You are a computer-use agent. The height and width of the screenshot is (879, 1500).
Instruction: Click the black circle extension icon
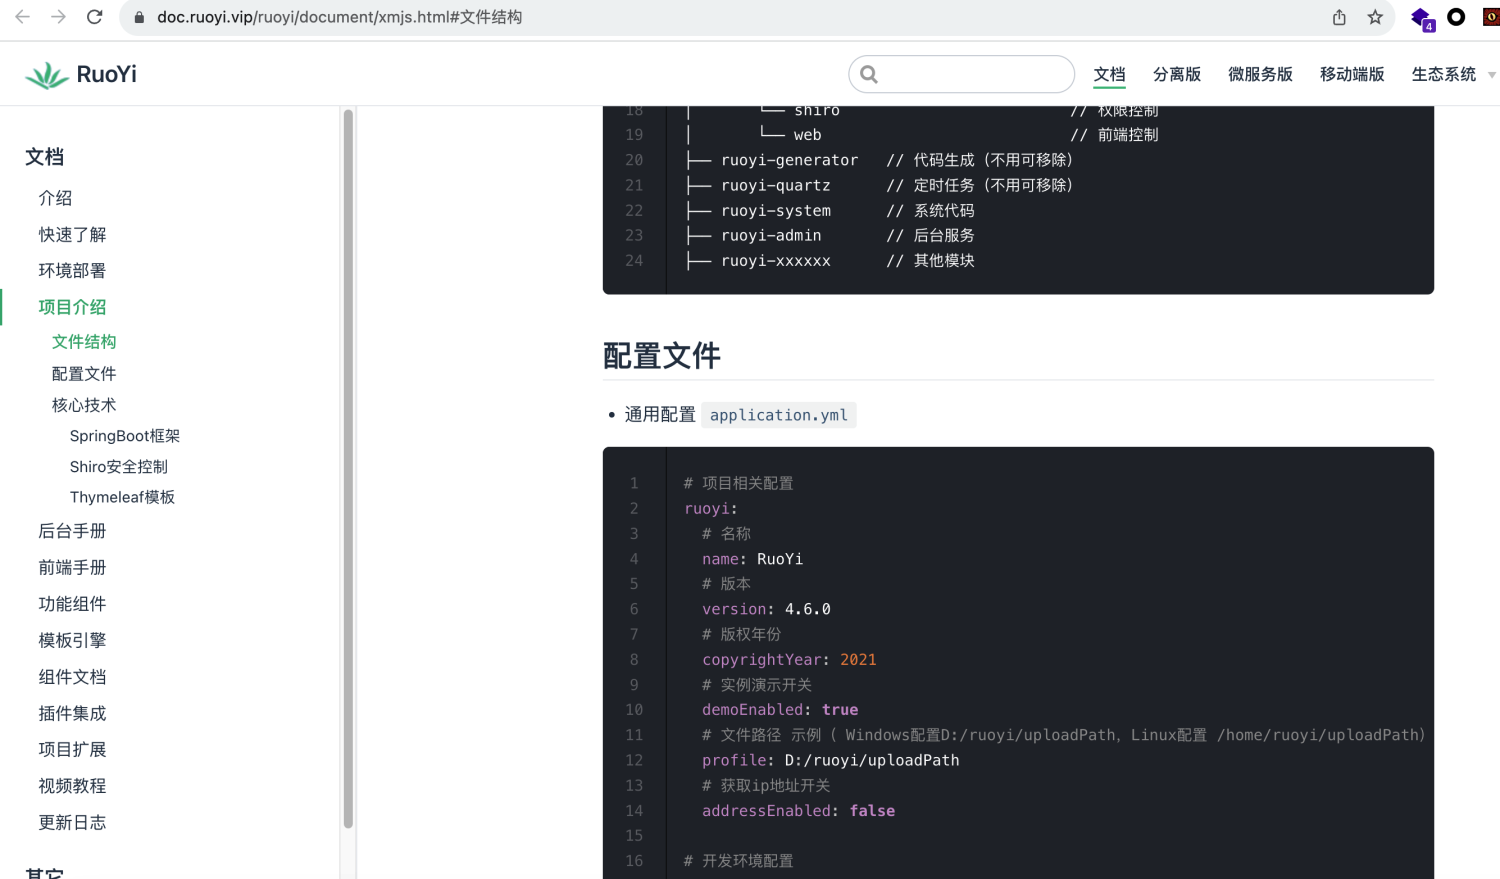tap(1456, 17)
